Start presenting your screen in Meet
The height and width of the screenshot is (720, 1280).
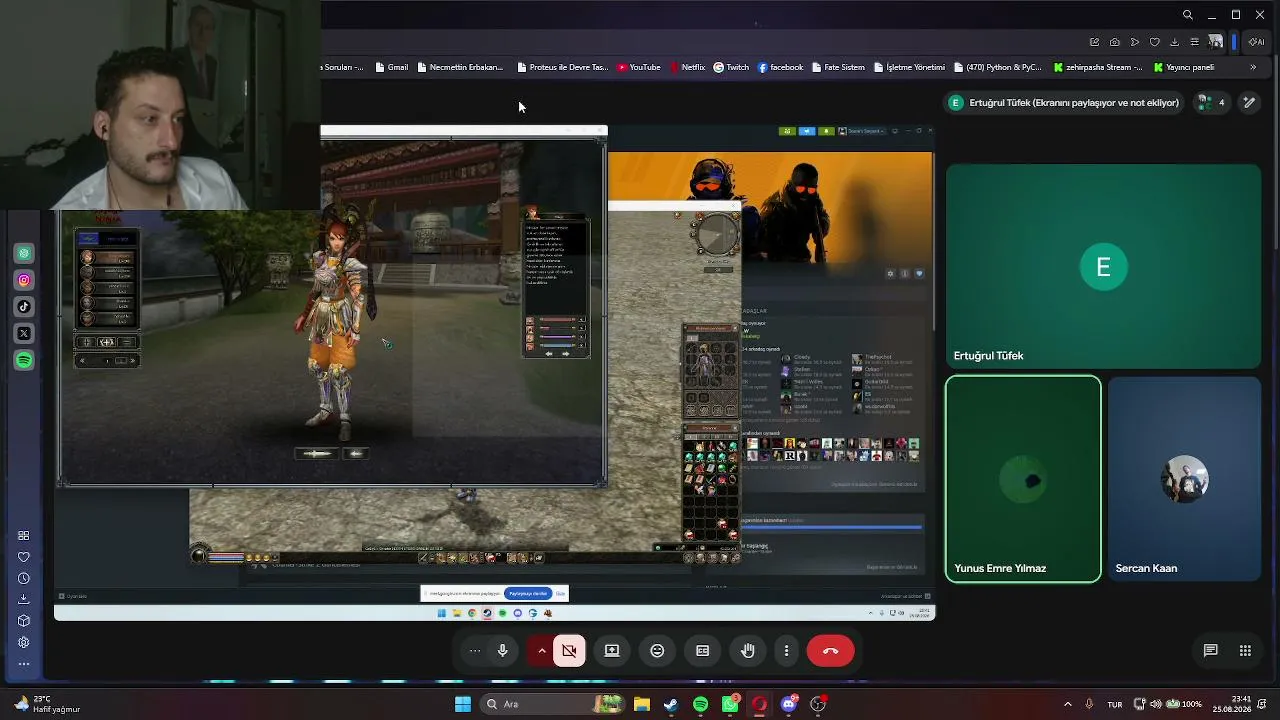(x=612, y=651)
